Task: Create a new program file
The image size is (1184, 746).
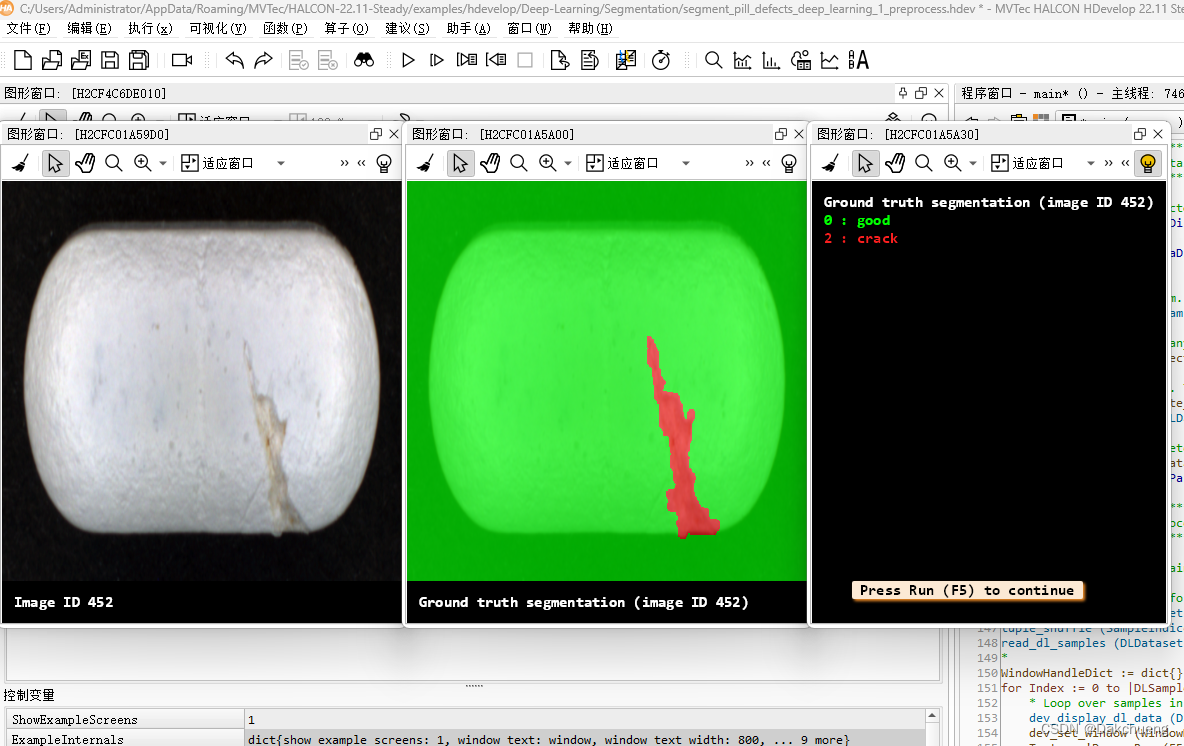Action: [23, 60]
